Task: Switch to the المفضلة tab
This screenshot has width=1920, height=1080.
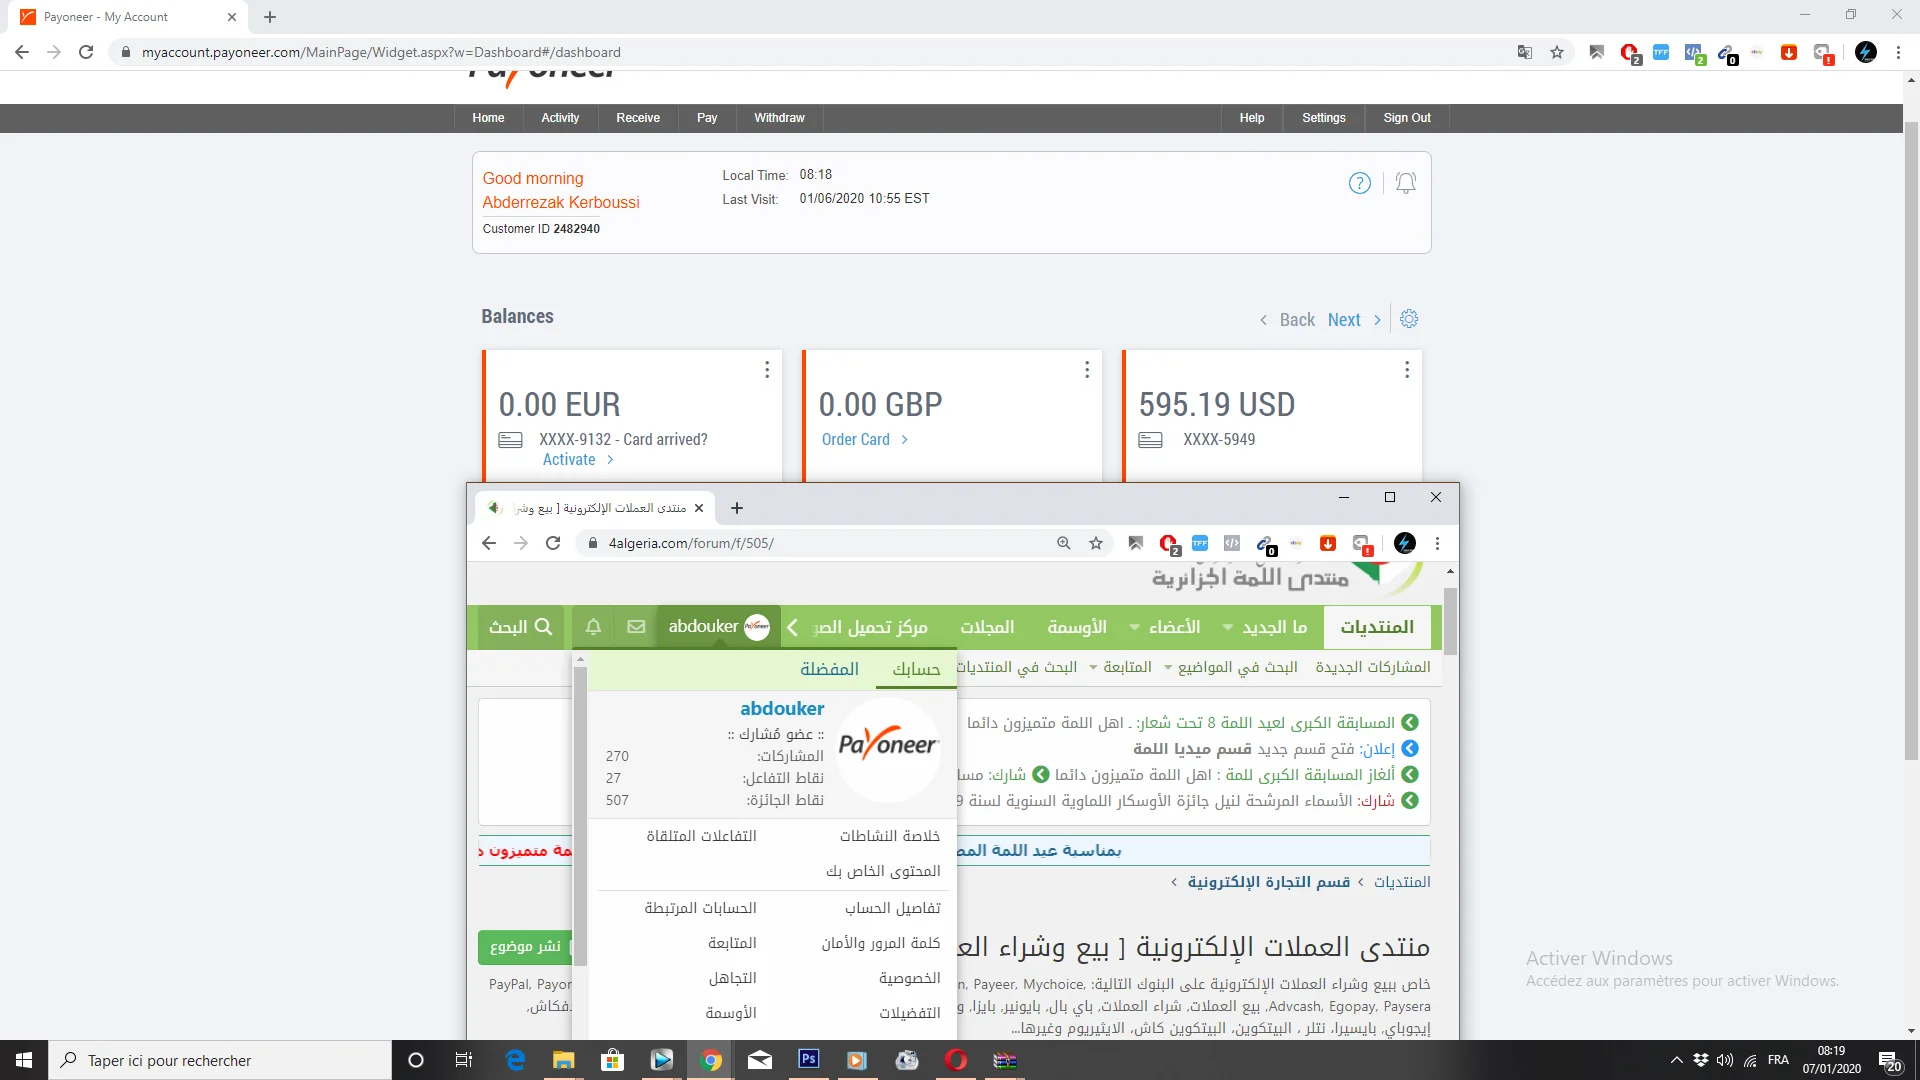Action: coord(829,669)
